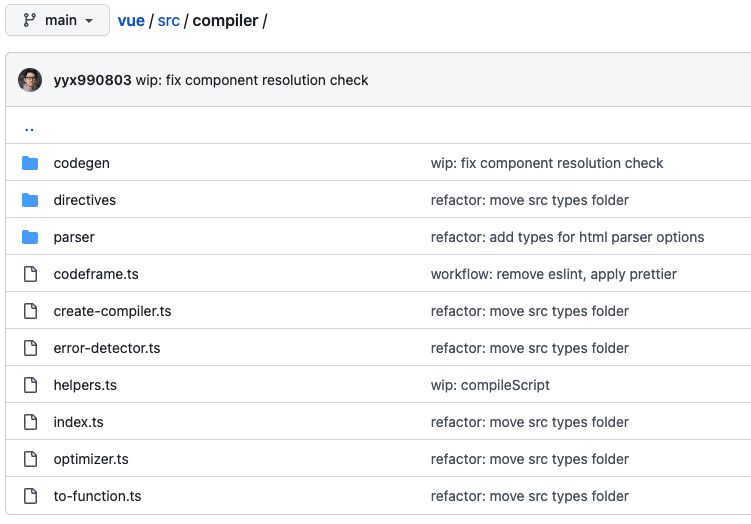Click the yyx990803 avatar image

point(30,80)
